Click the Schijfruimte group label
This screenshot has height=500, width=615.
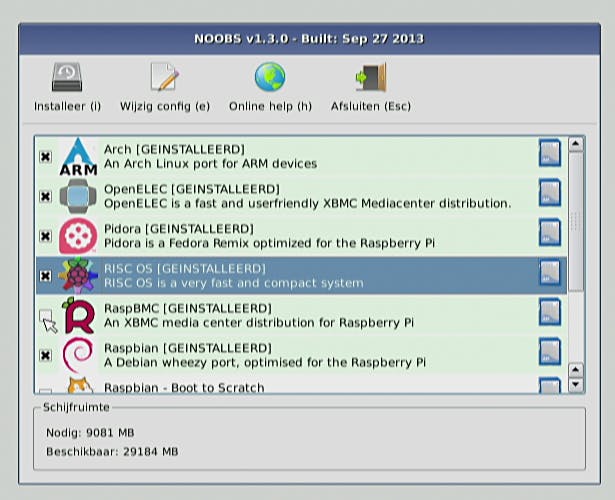(x=76, y=407)
